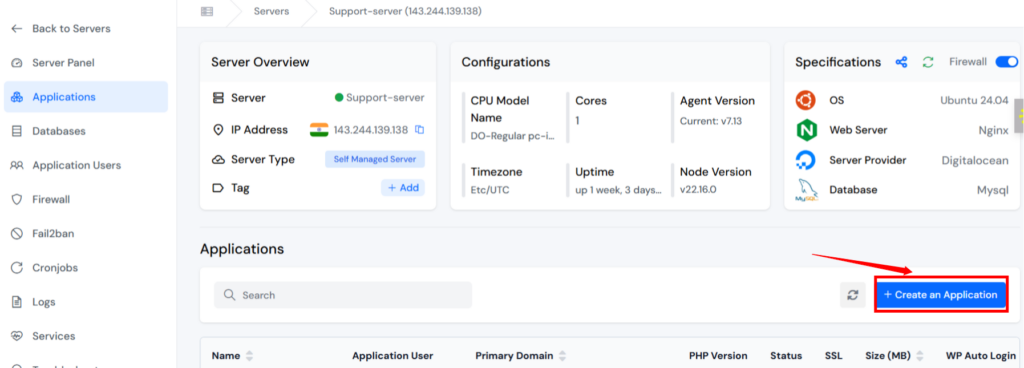Click the Firewall shield icon
Image resolution: width=1024 pixels, height=368 pixels.
(x=17, y=200)
